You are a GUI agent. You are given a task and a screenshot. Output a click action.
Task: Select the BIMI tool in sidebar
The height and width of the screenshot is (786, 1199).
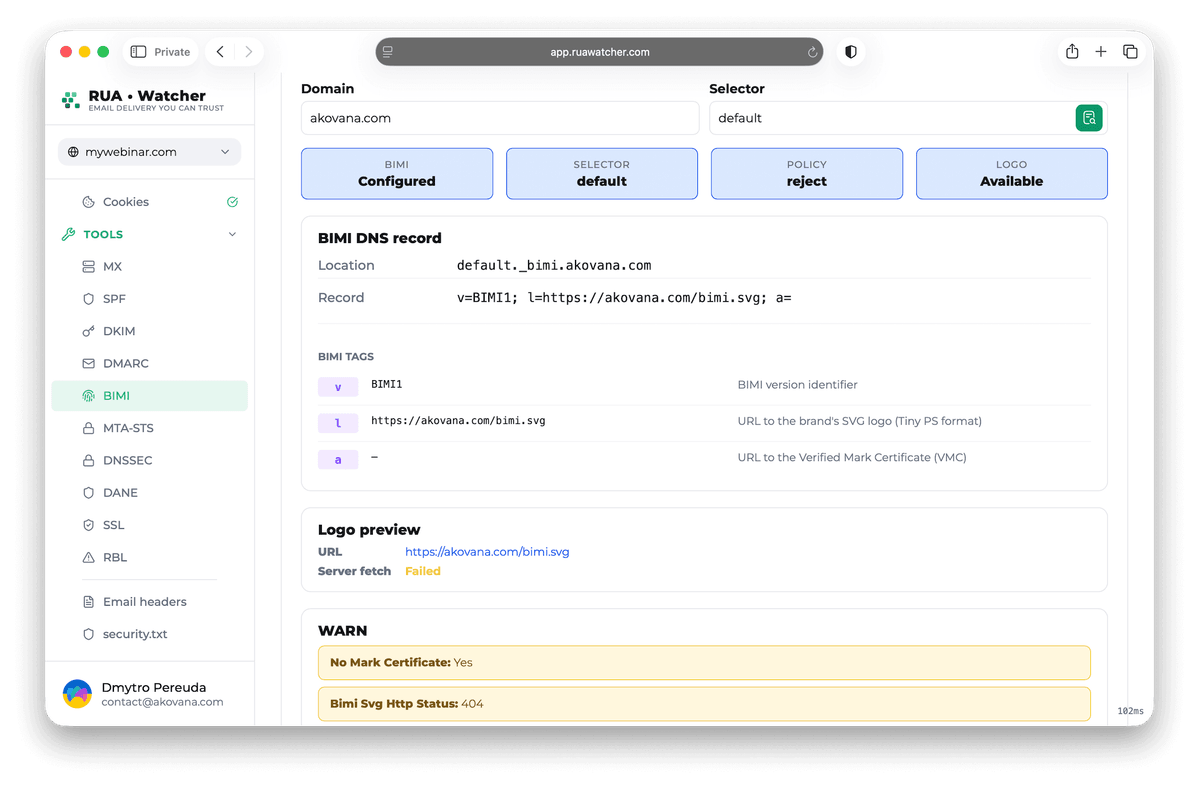point(149,395)
